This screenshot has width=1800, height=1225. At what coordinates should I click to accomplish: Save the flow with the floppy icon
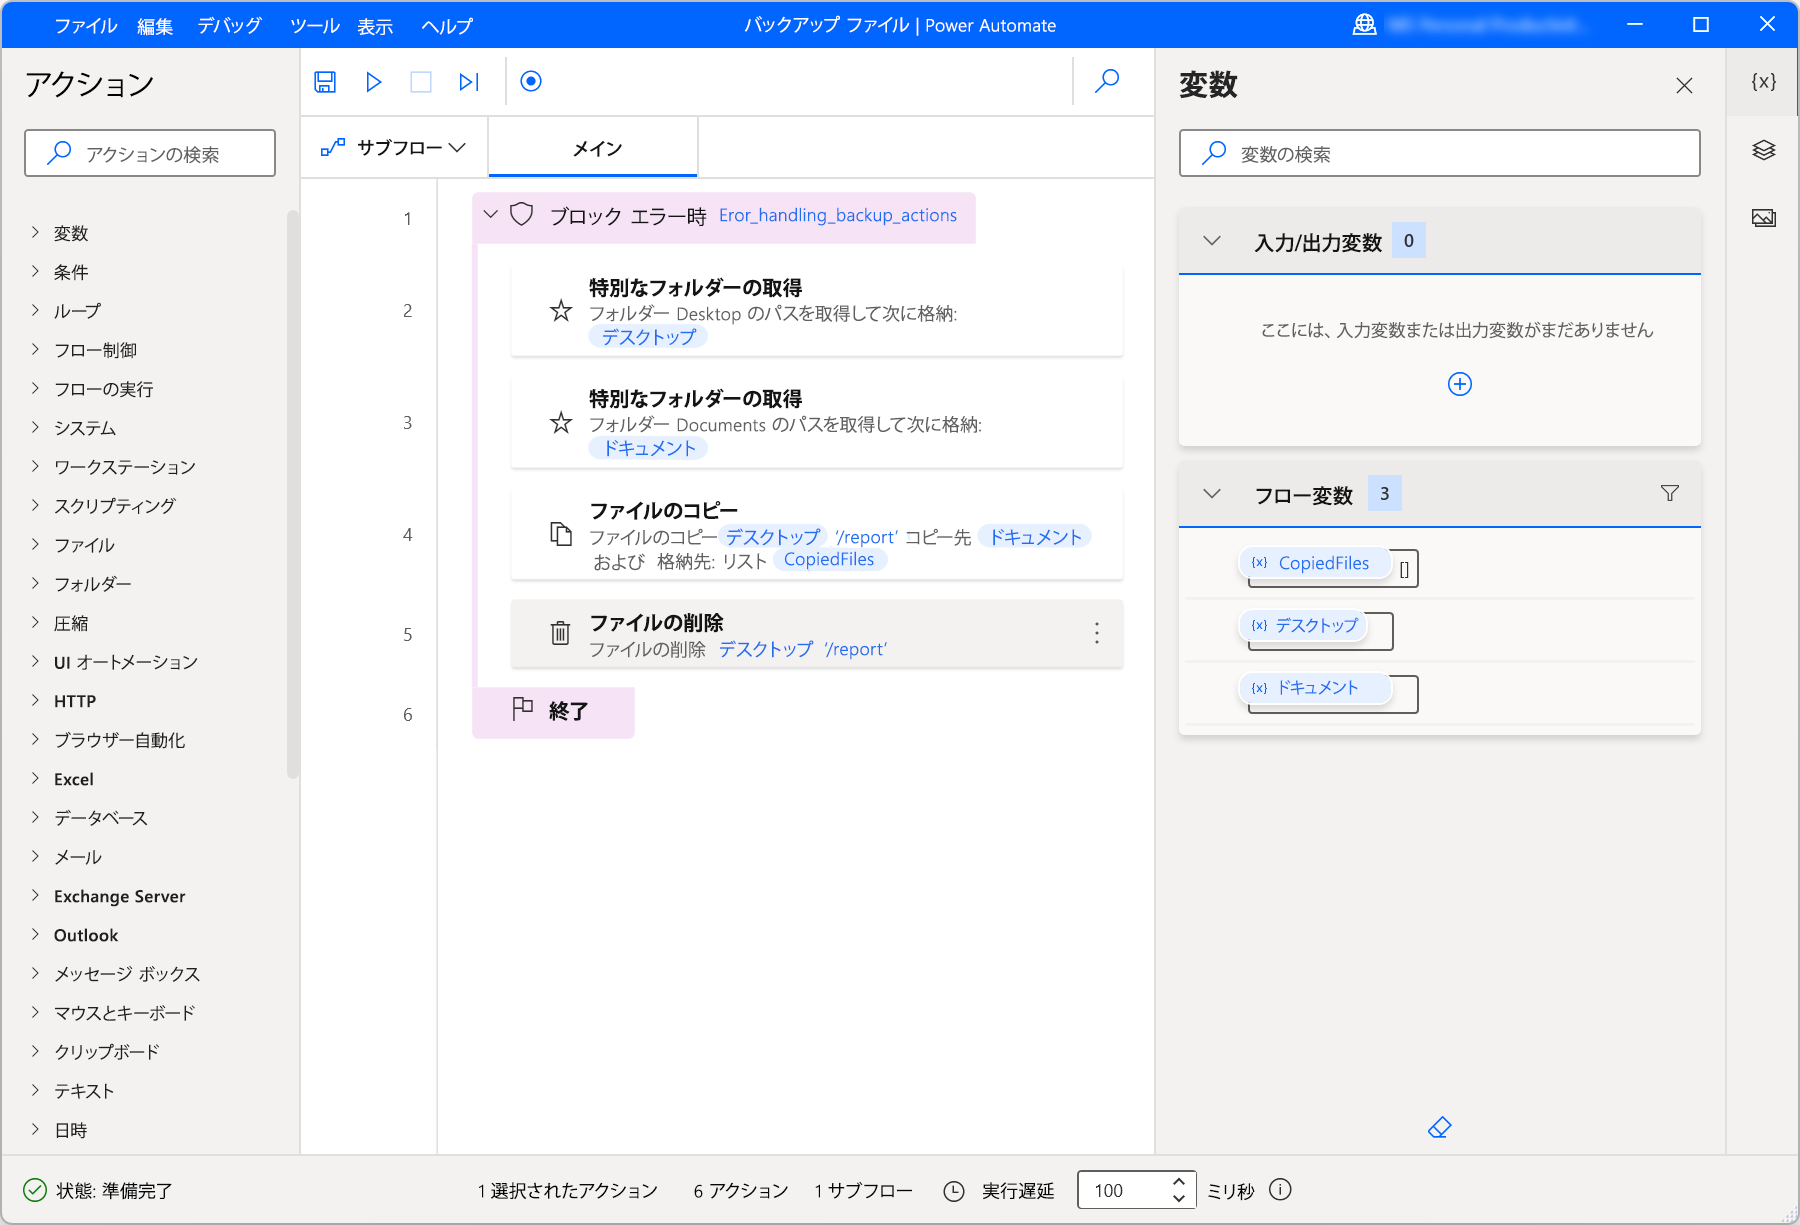[x=325, y=82]
